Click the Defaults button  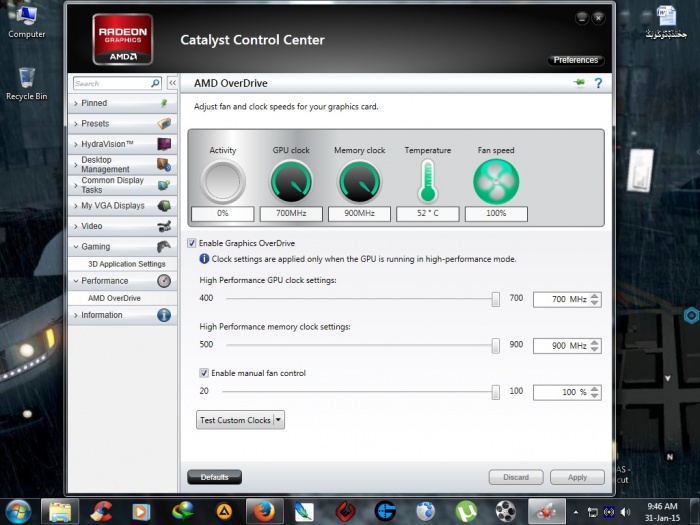coord(214,477)
